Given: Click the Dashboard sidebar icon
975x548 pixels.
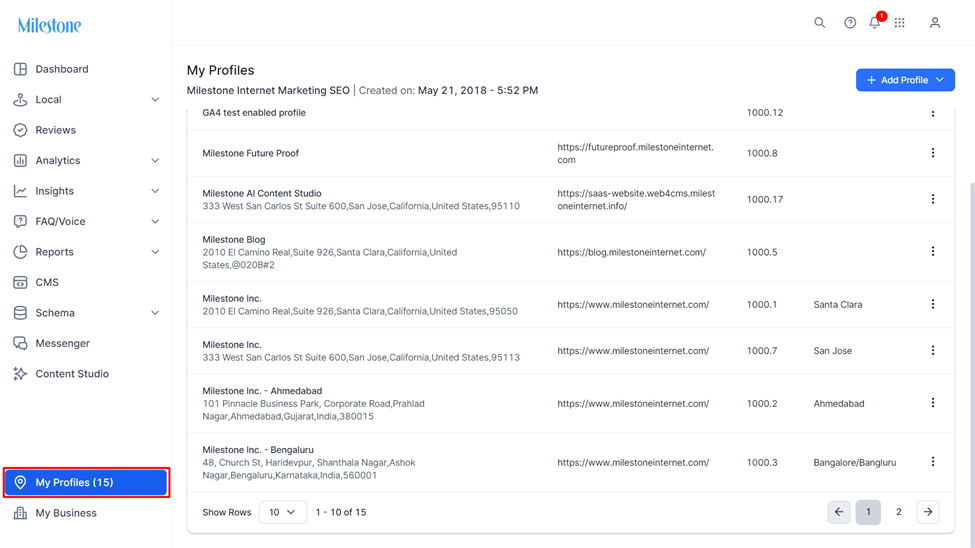Looking at the screenshot, I should pyautogui.click(x=20, y=69).
